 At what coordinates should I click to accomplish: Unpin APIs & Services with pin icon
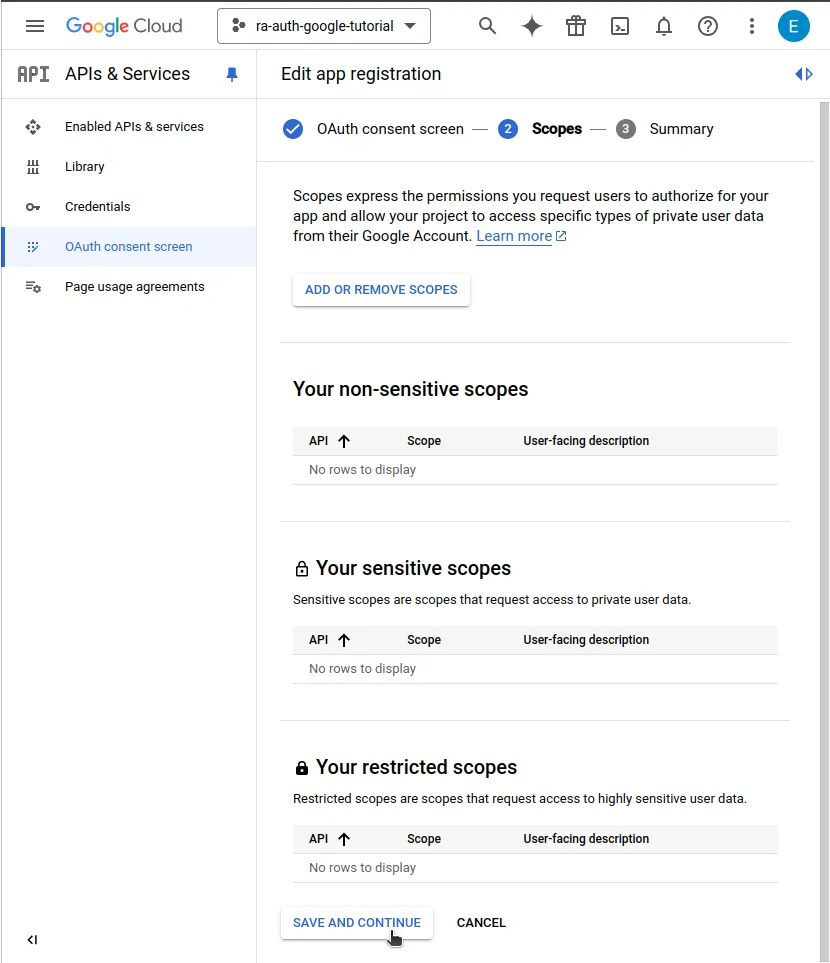[x=232, y=74]
